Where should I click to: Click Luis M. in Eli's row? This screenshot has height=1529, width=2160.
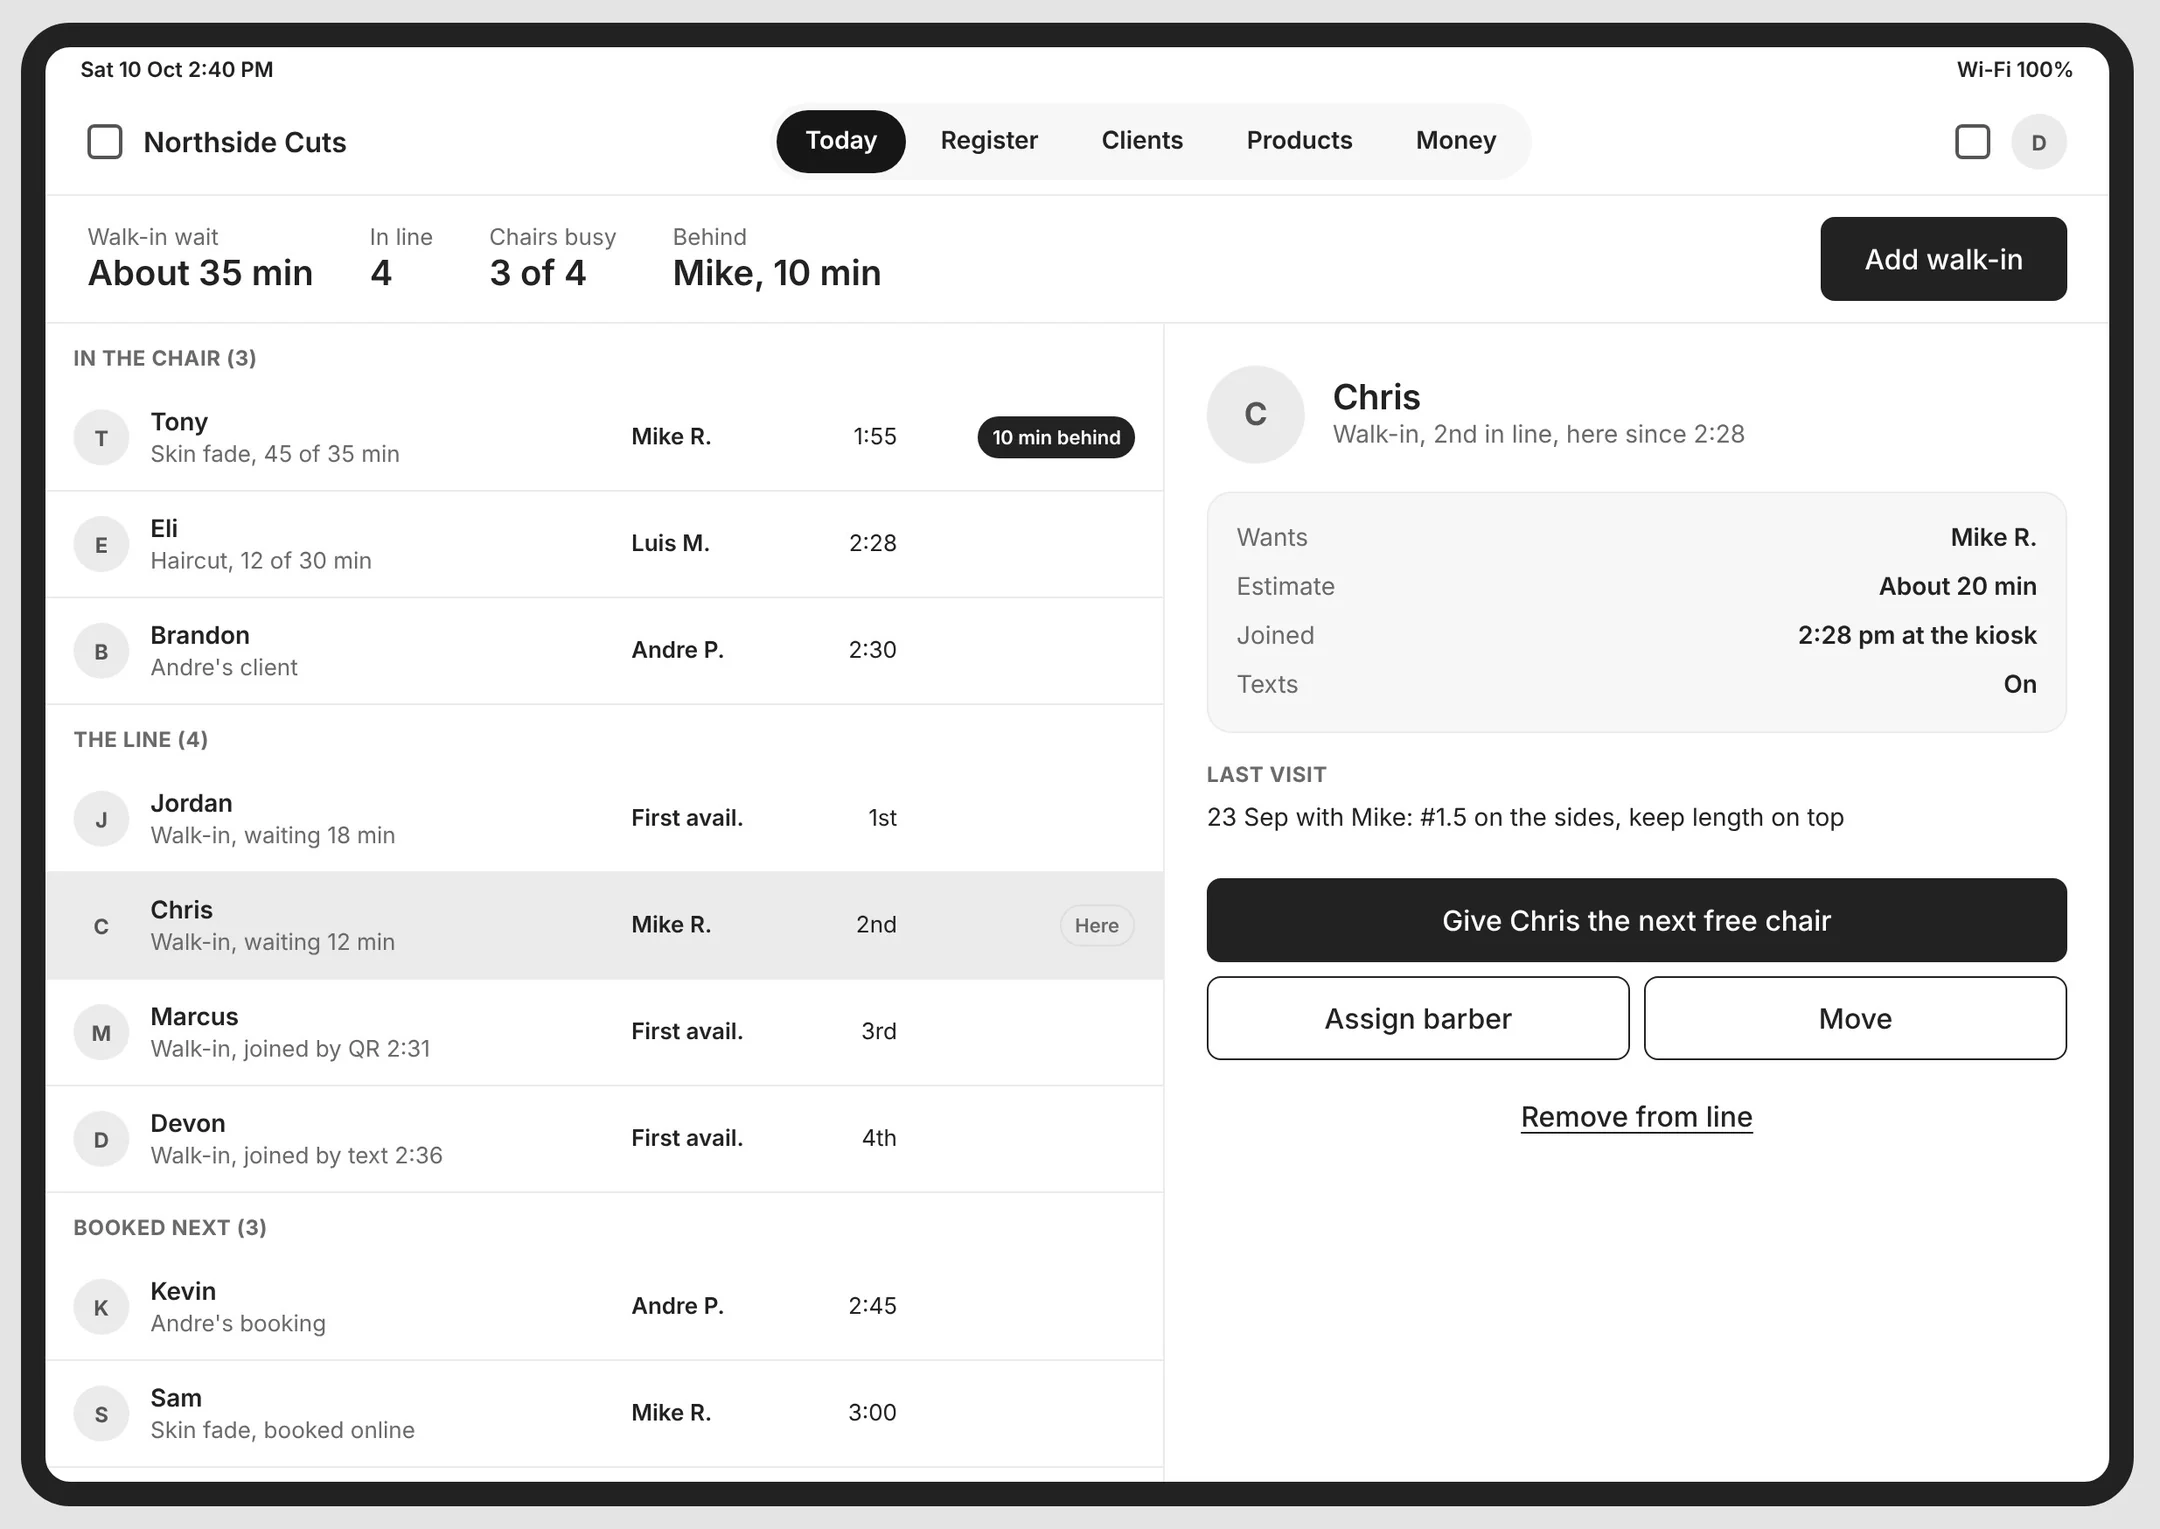670,543
